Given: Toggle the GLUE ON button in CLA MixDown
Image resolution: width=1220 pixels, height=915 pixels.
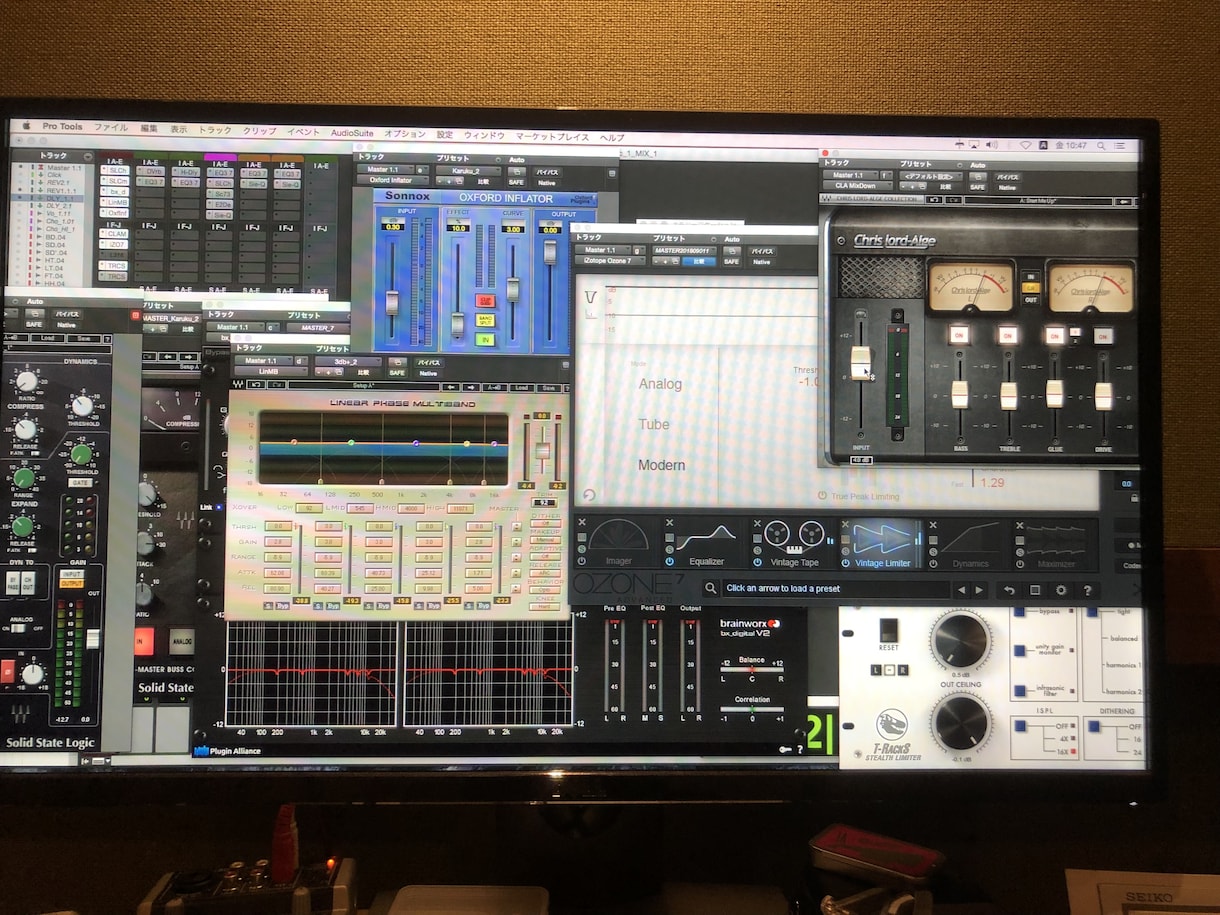Looking at the screenshot, I should (1054, 335).
